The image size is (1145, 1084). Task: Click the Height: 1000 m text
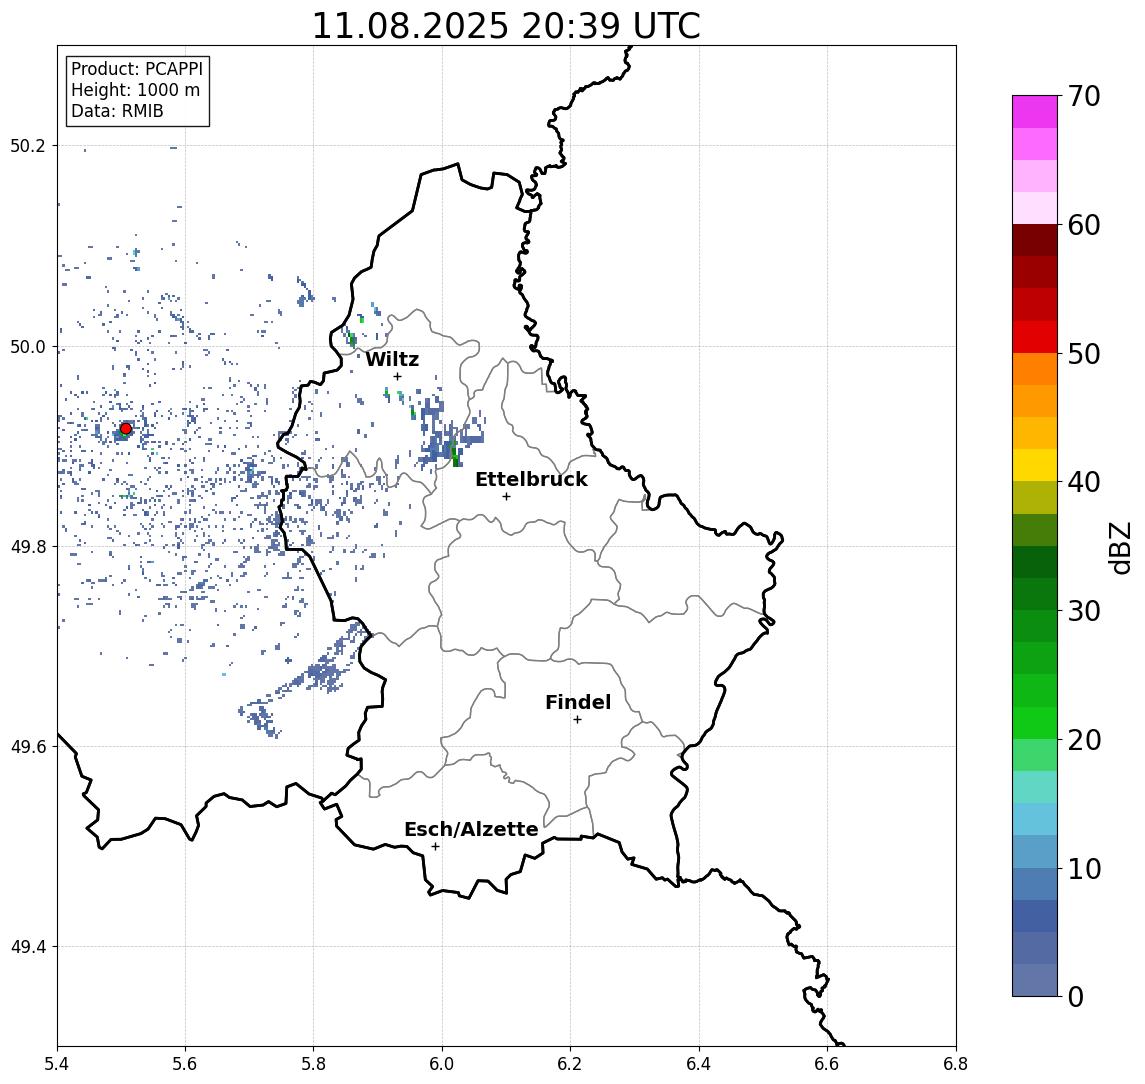[135, 90]
